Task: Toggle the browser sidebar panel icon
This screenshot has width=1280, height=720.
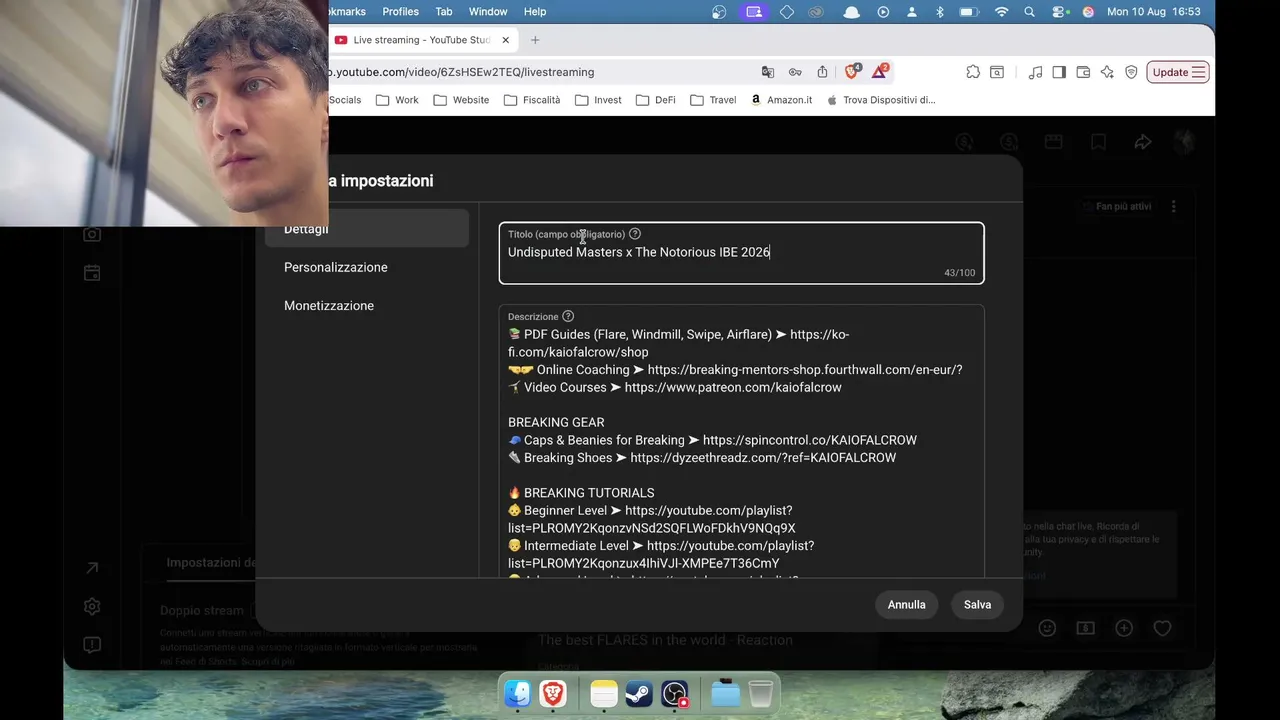Action: pyautogui.click(x=1059, y=72)
